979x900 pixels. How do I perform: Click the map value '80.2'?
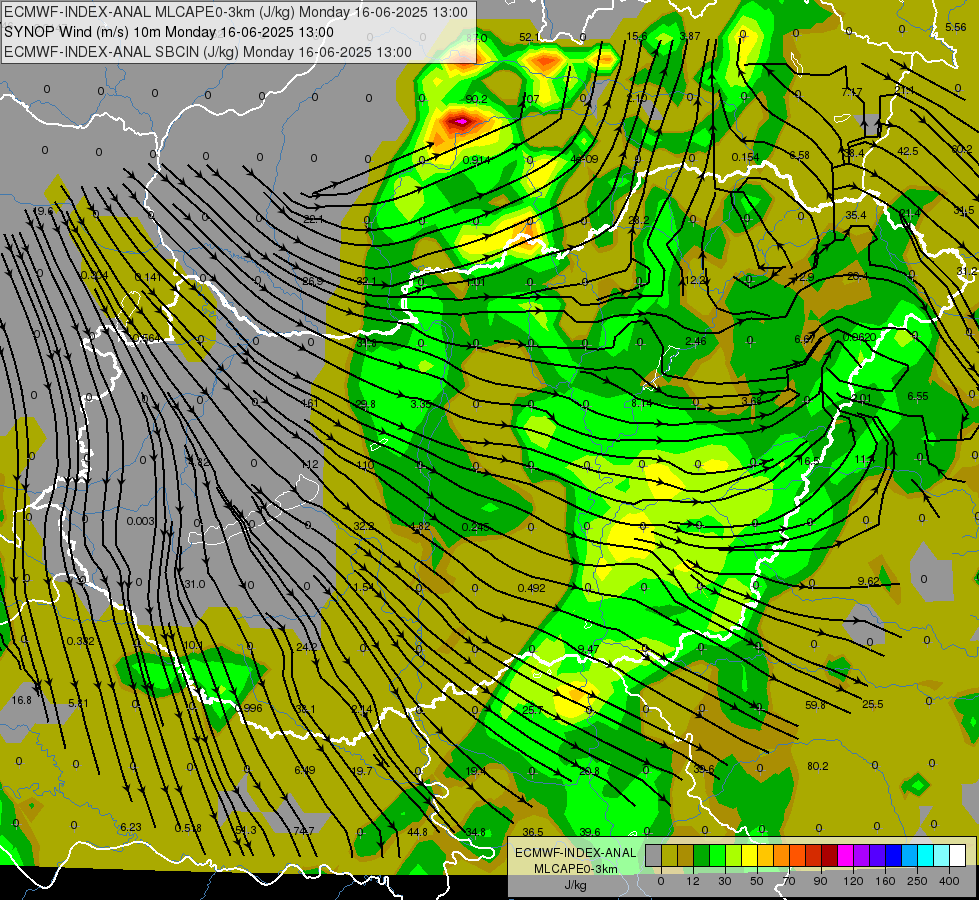coord(817,766)
